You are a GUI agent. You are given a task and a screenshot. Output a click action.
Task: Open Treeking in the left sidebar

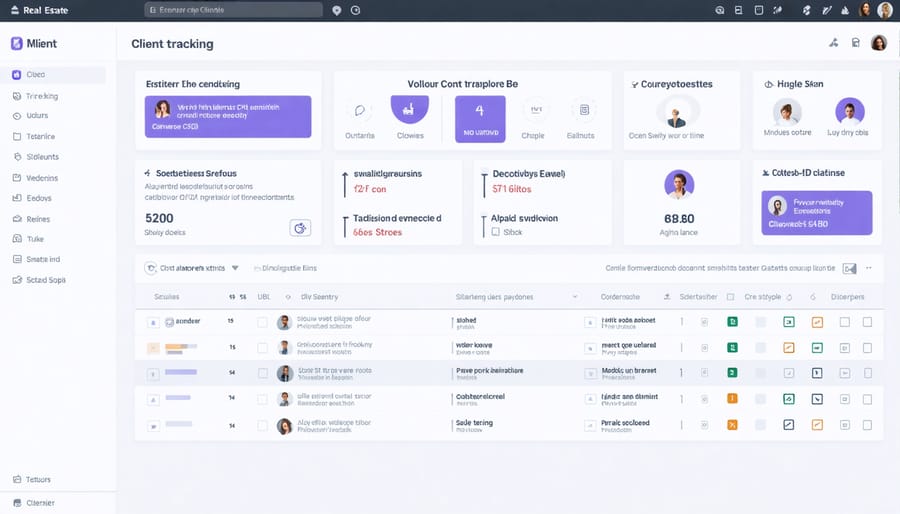(41, 96)
